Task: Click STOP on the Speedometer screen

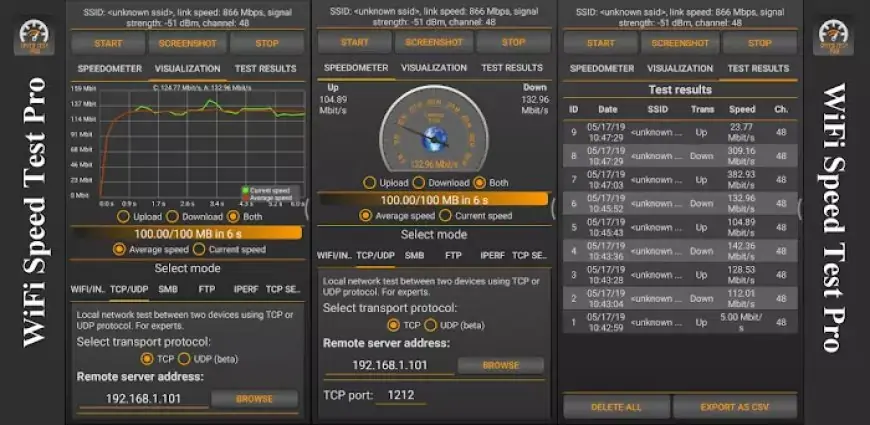Action: click(513, 42)
